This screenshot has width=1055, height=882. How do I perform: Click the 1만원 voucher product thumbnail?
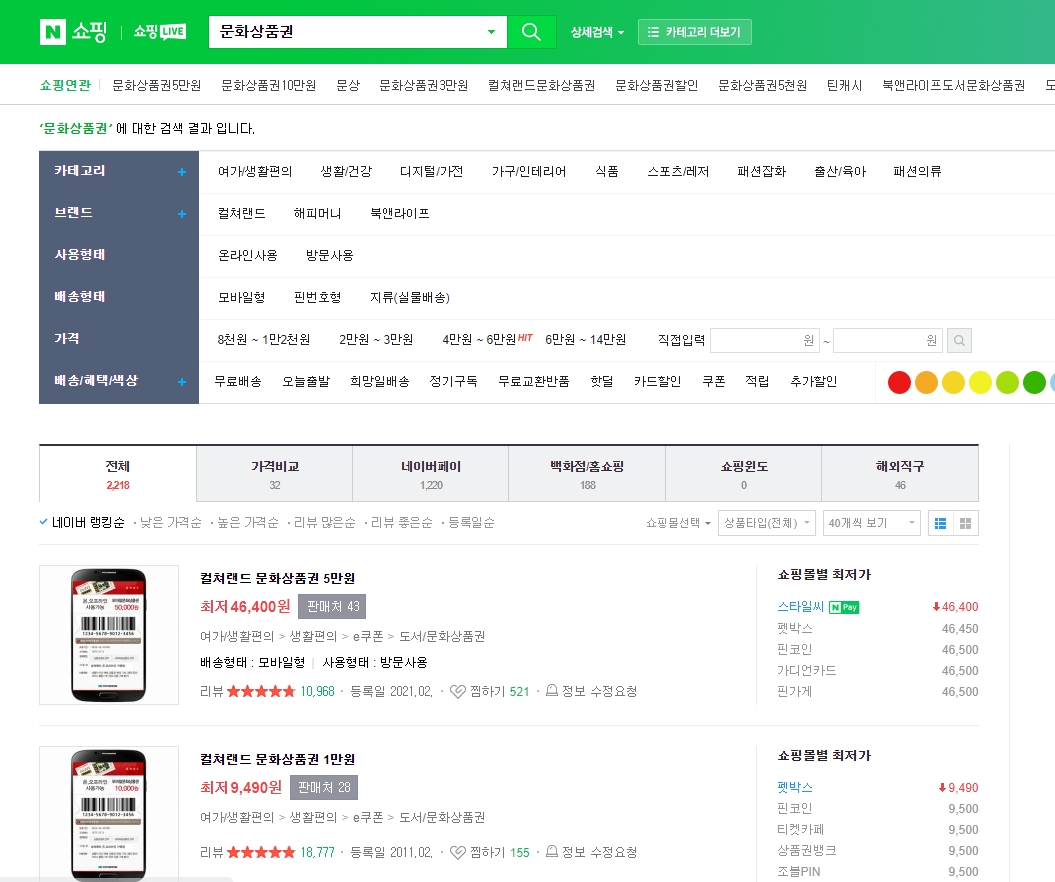(109, 813)
